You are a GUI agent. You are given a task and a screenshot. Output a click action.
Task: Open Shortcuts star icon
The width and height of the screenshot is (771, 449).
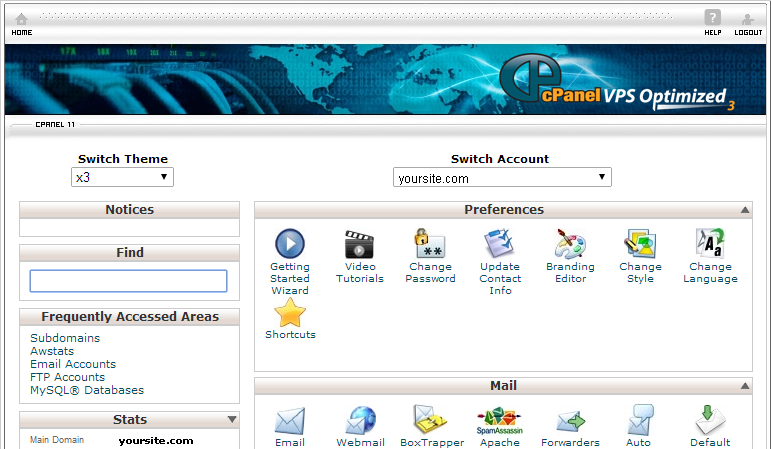point(290,313)
